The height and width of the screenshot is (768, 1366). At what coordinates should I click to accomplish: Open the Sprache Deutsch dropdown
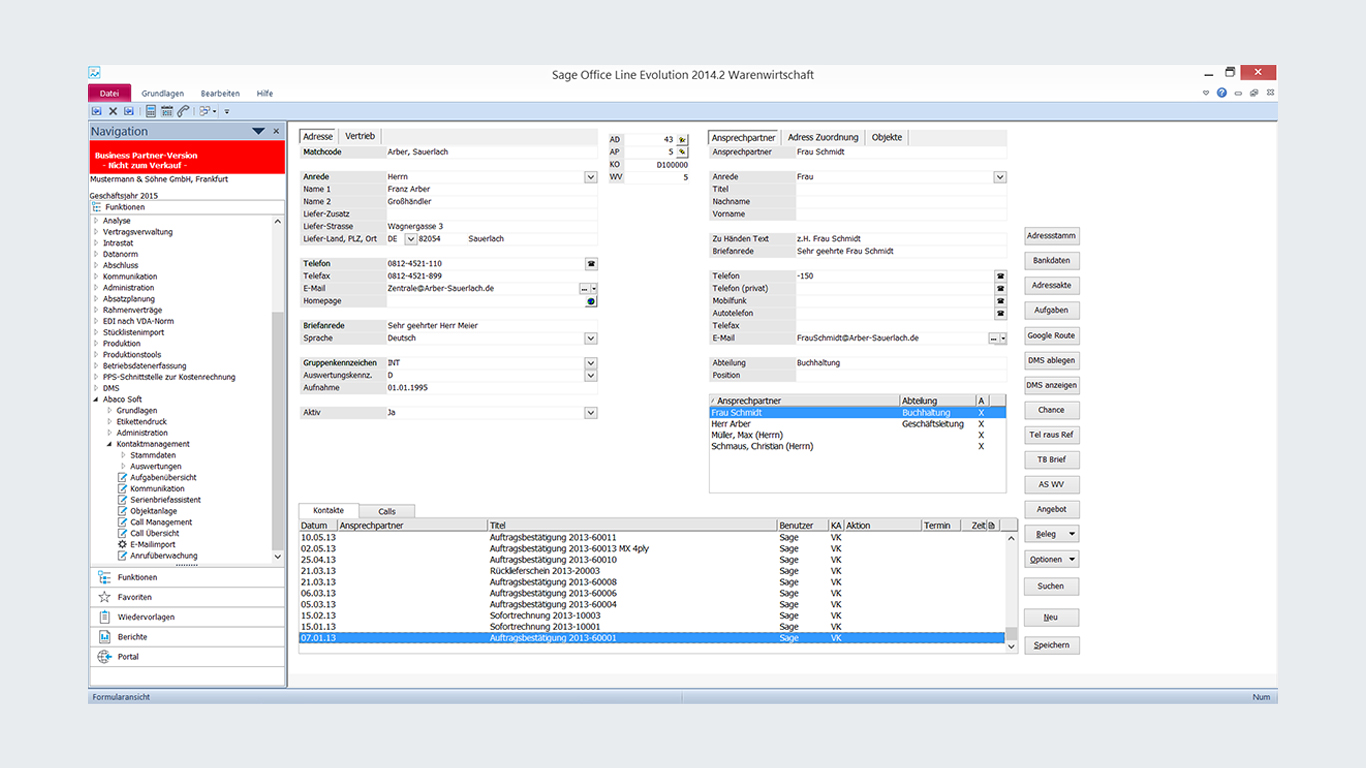point(591,339)
